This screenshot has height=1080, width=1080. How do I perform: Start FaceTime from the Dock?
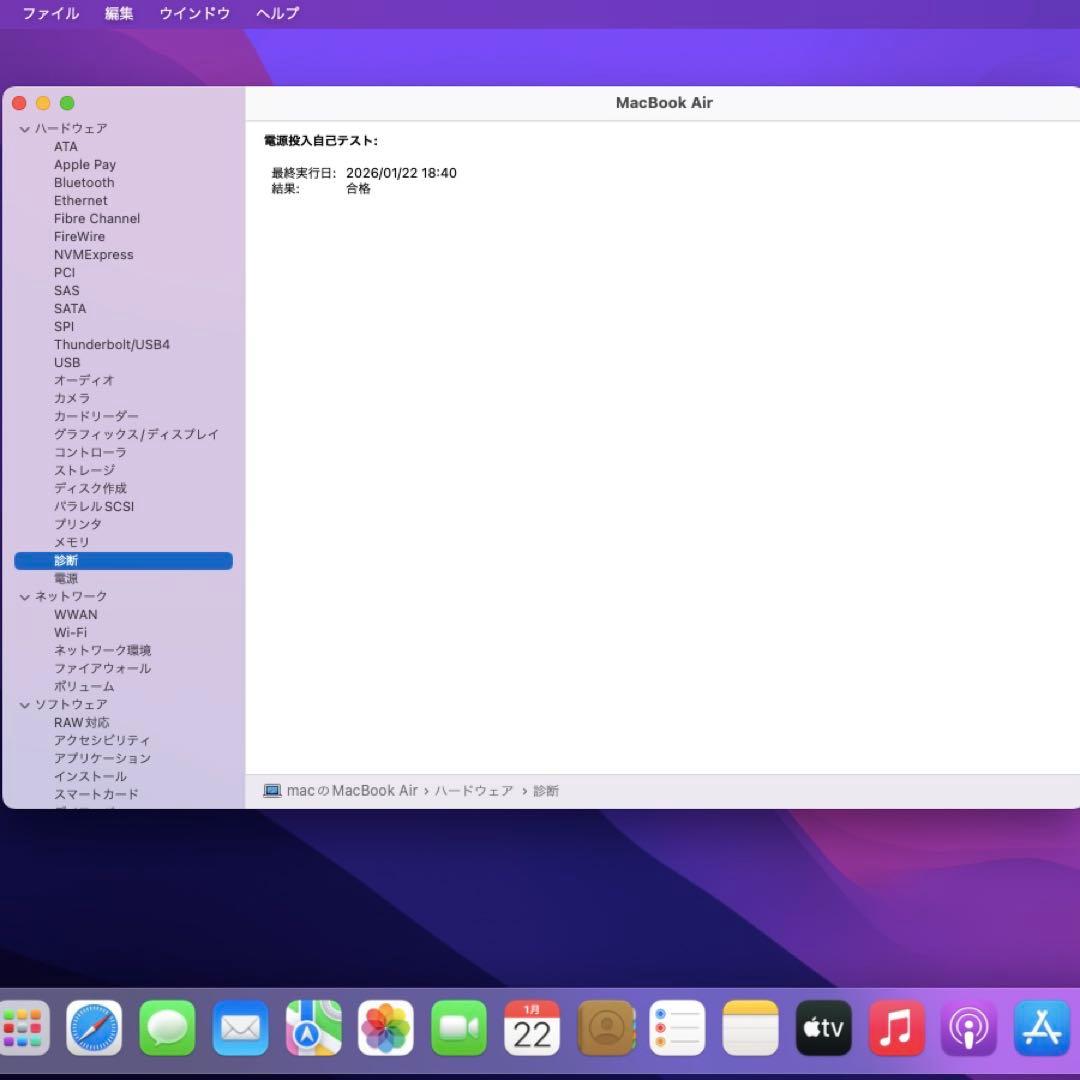click(x=458, y=1027)
